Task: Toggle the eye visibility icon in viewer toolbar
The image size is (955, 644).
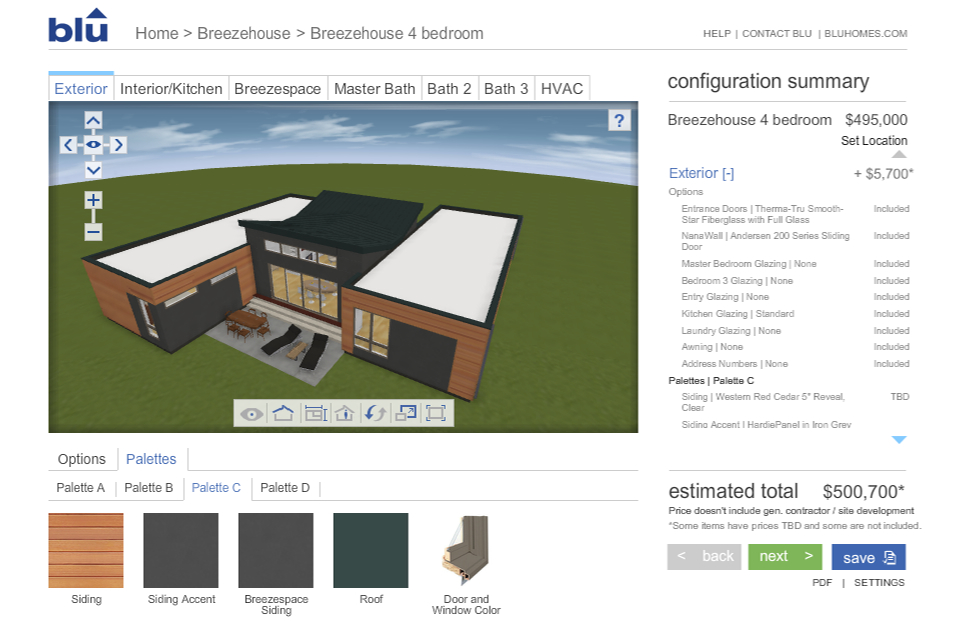Action: [x=252, y=413]
